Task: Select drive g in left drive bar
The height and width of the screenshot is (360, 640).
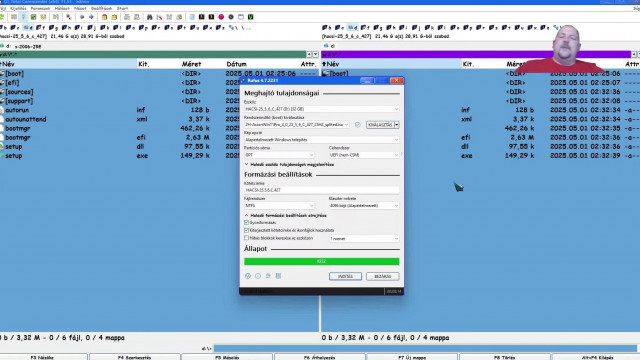Action: coord(53,28)
